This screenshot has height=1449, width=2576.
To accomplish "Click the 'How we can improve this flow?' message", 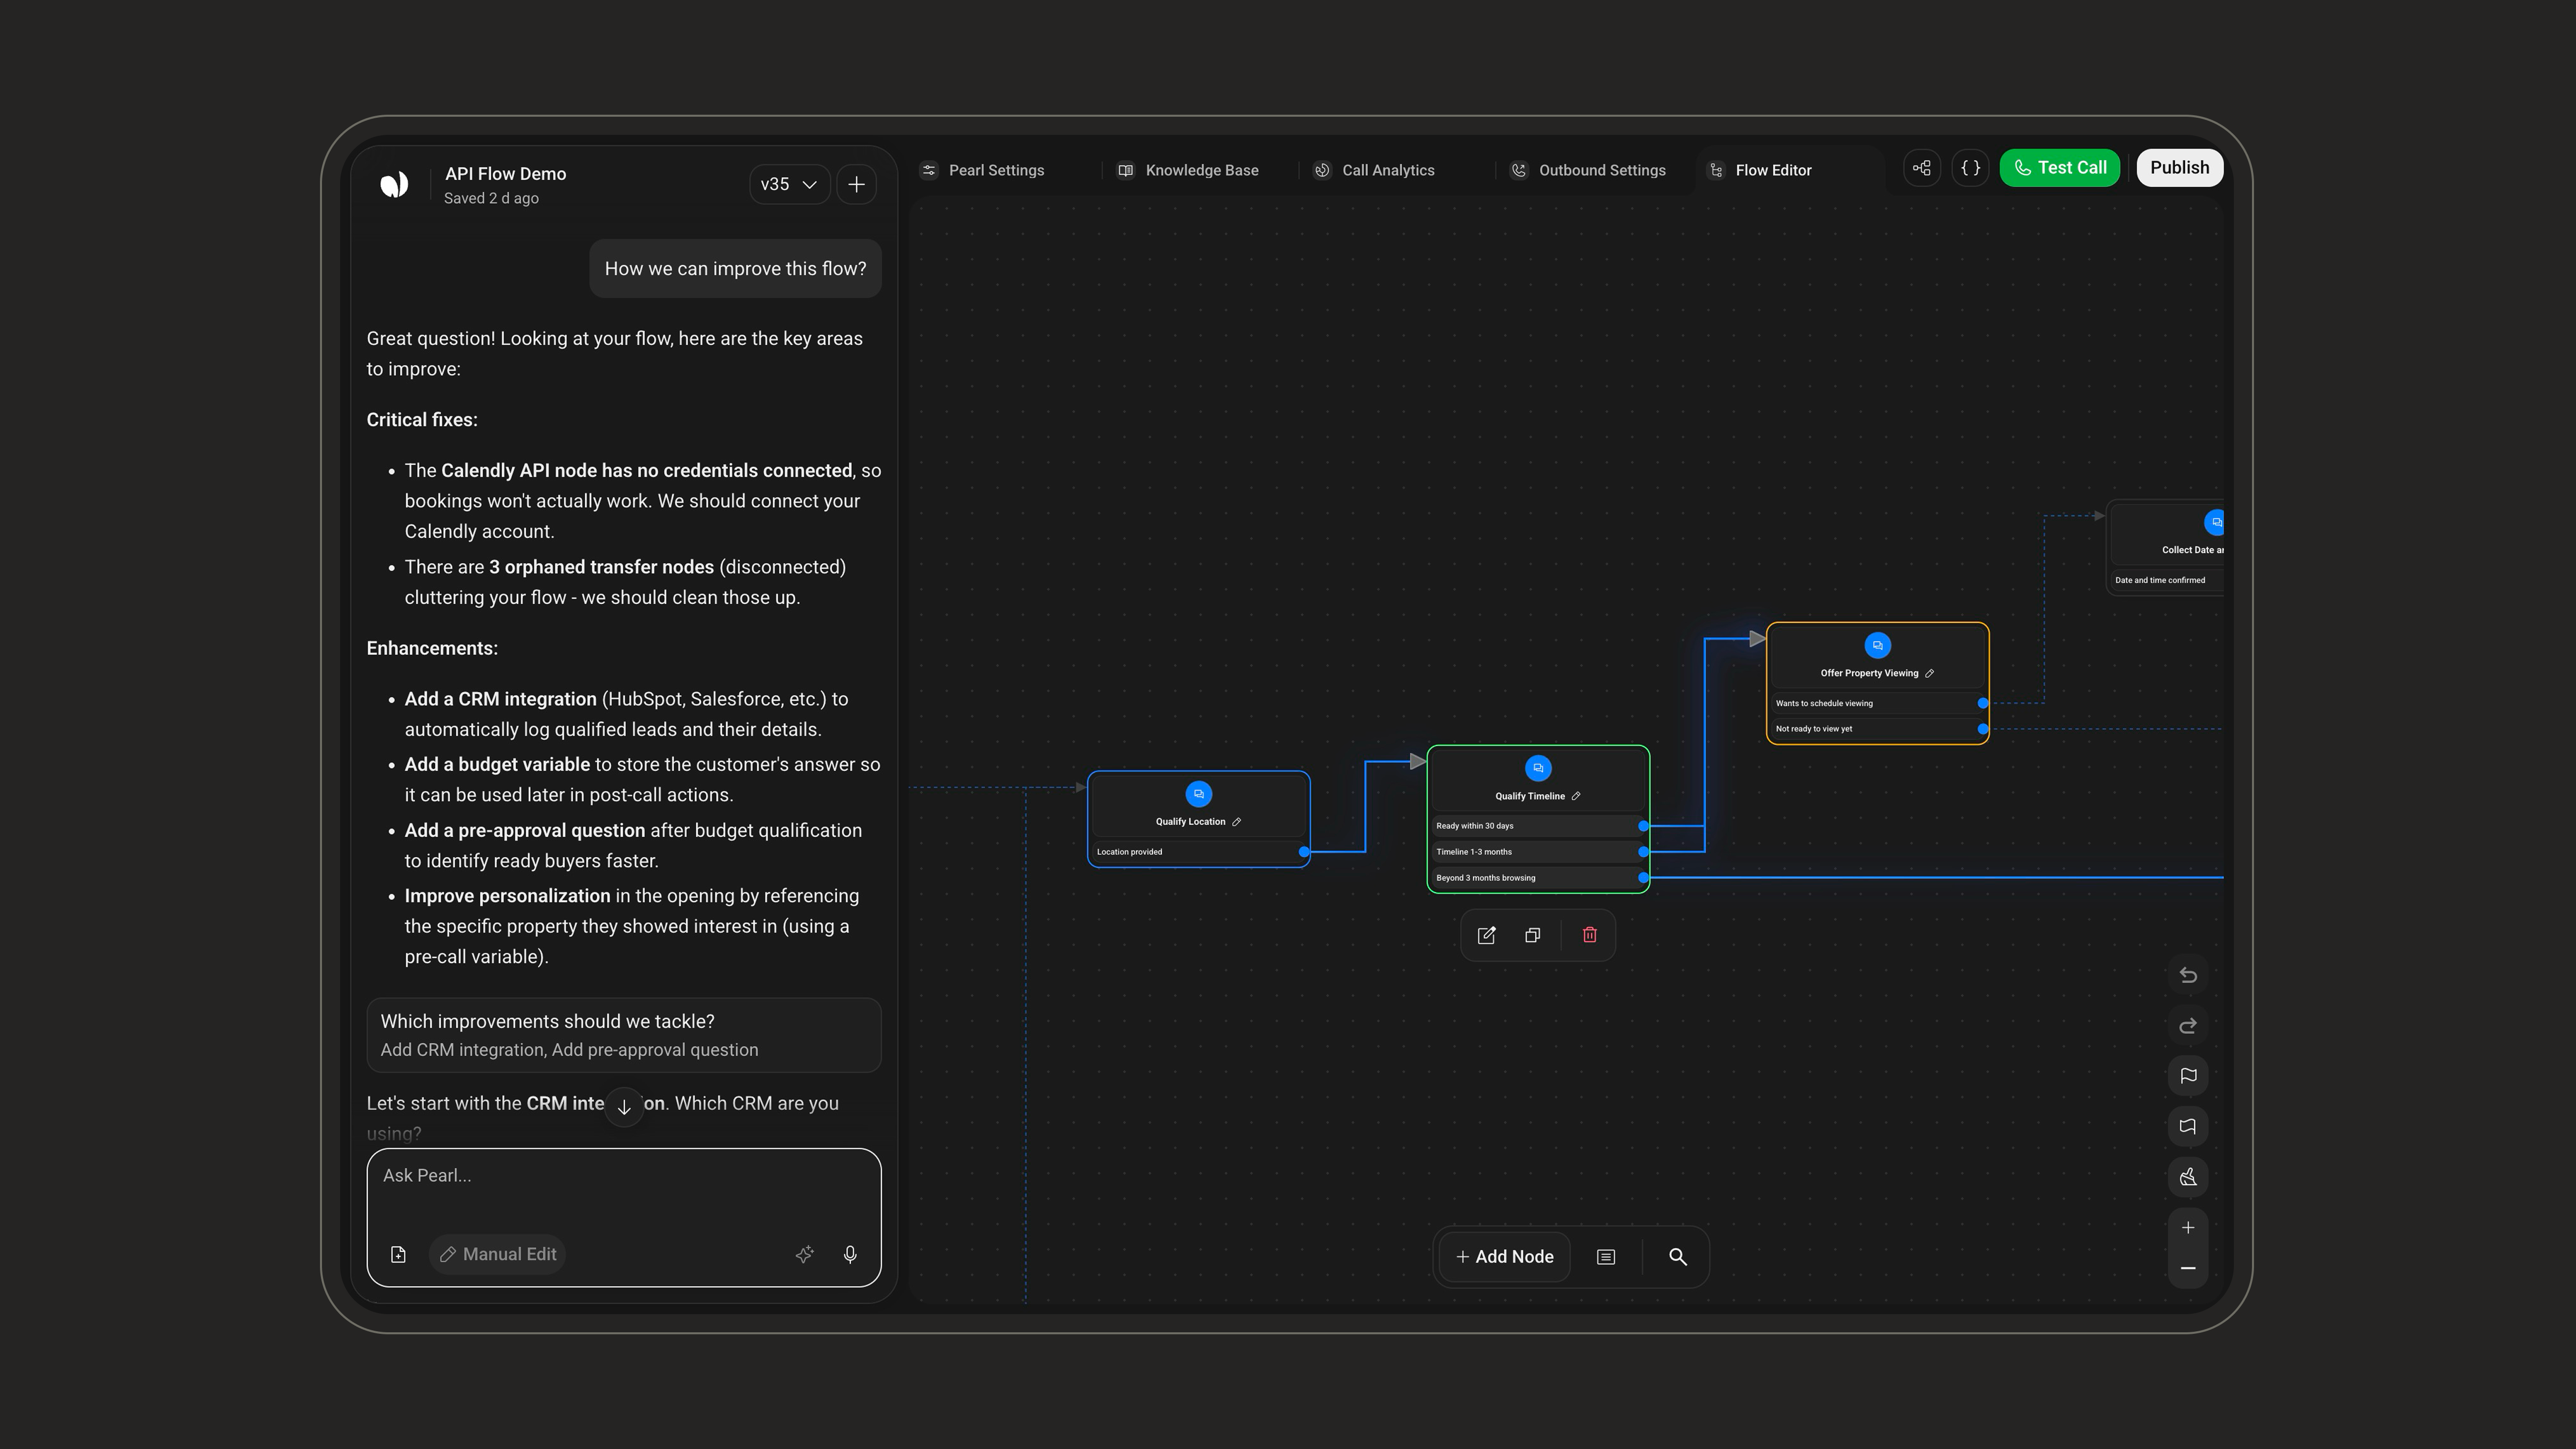I will click(x=735, y=268).
